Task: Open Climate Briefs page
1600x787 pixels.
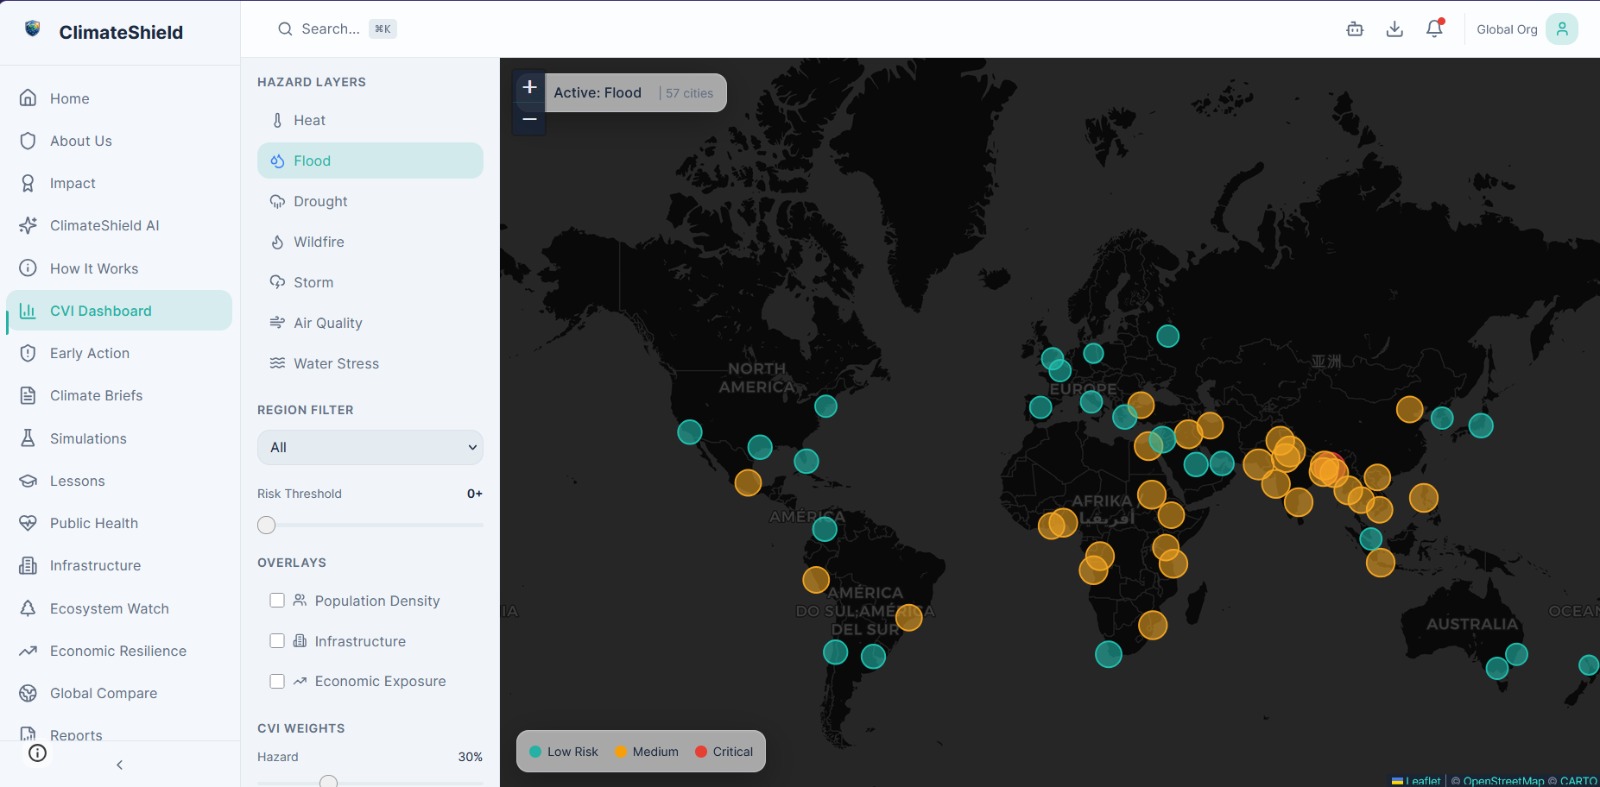Action: click(119, 396)
